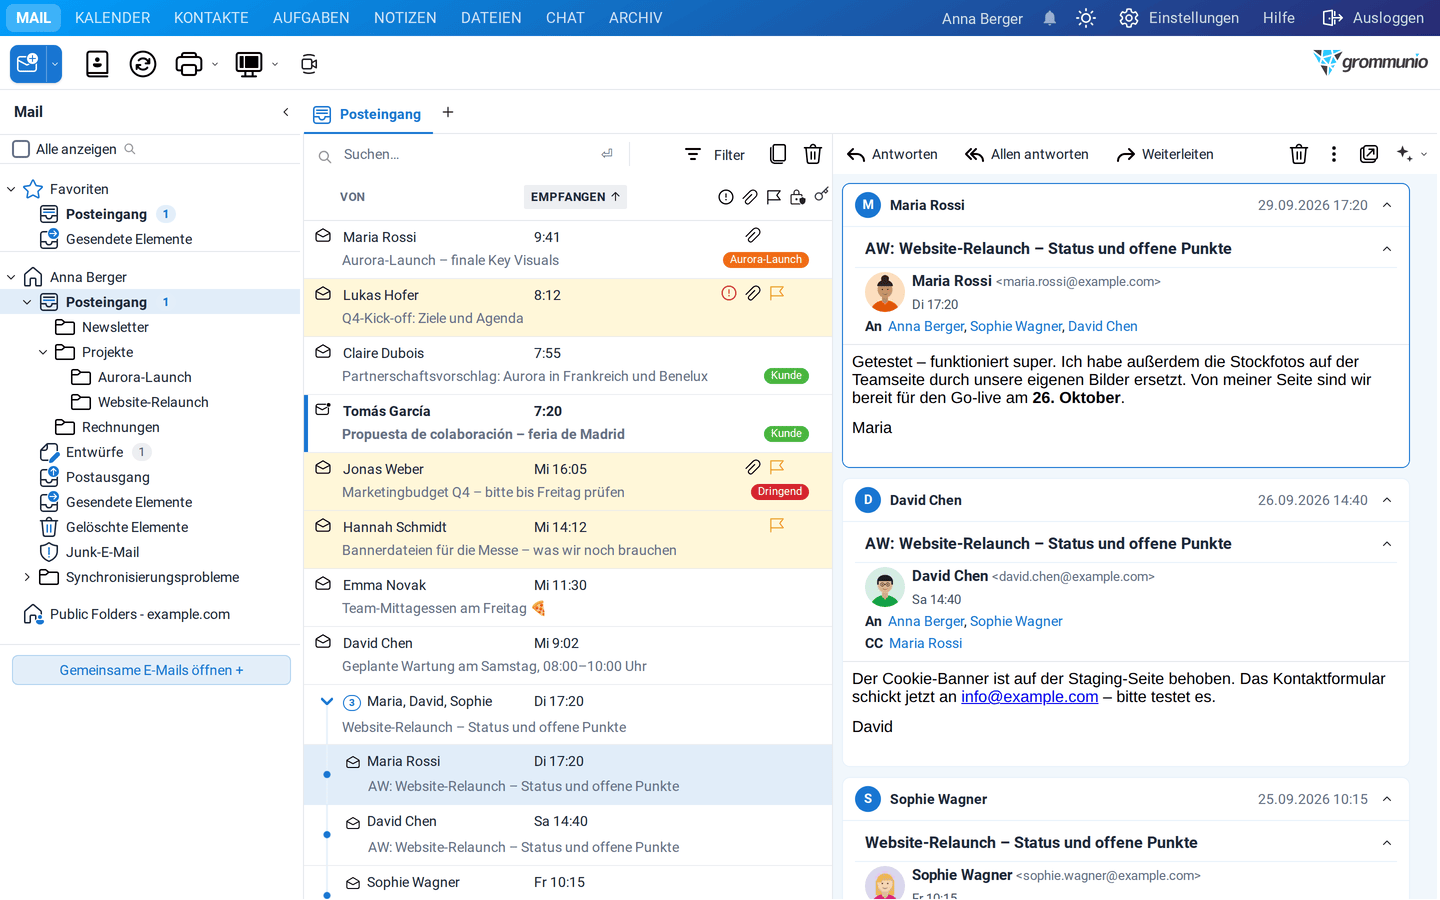Toggle the flag on Jonas Weber's email
Screen dimensions: 1440x900
pos(777,467)
